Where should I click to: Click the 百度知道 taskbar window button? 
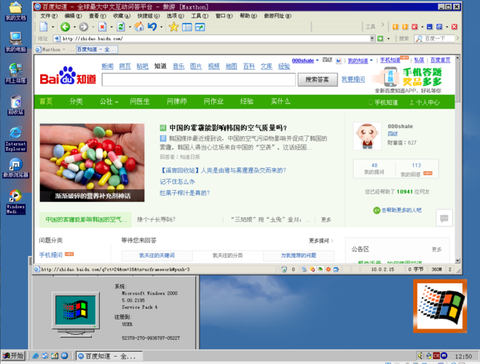click(x=109, y=356)
